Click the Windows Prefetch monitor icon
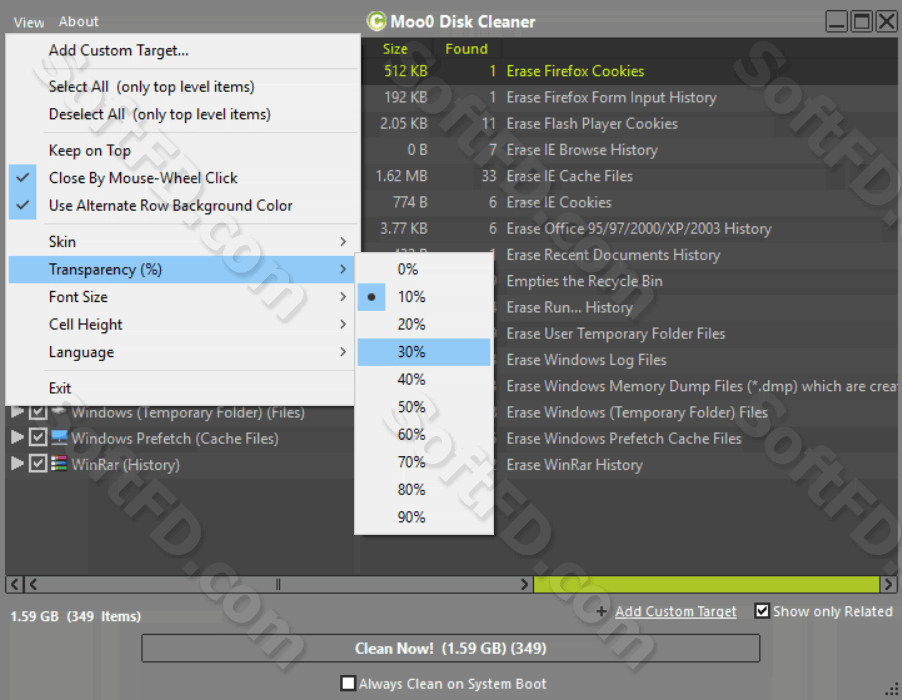 point(59,438)
